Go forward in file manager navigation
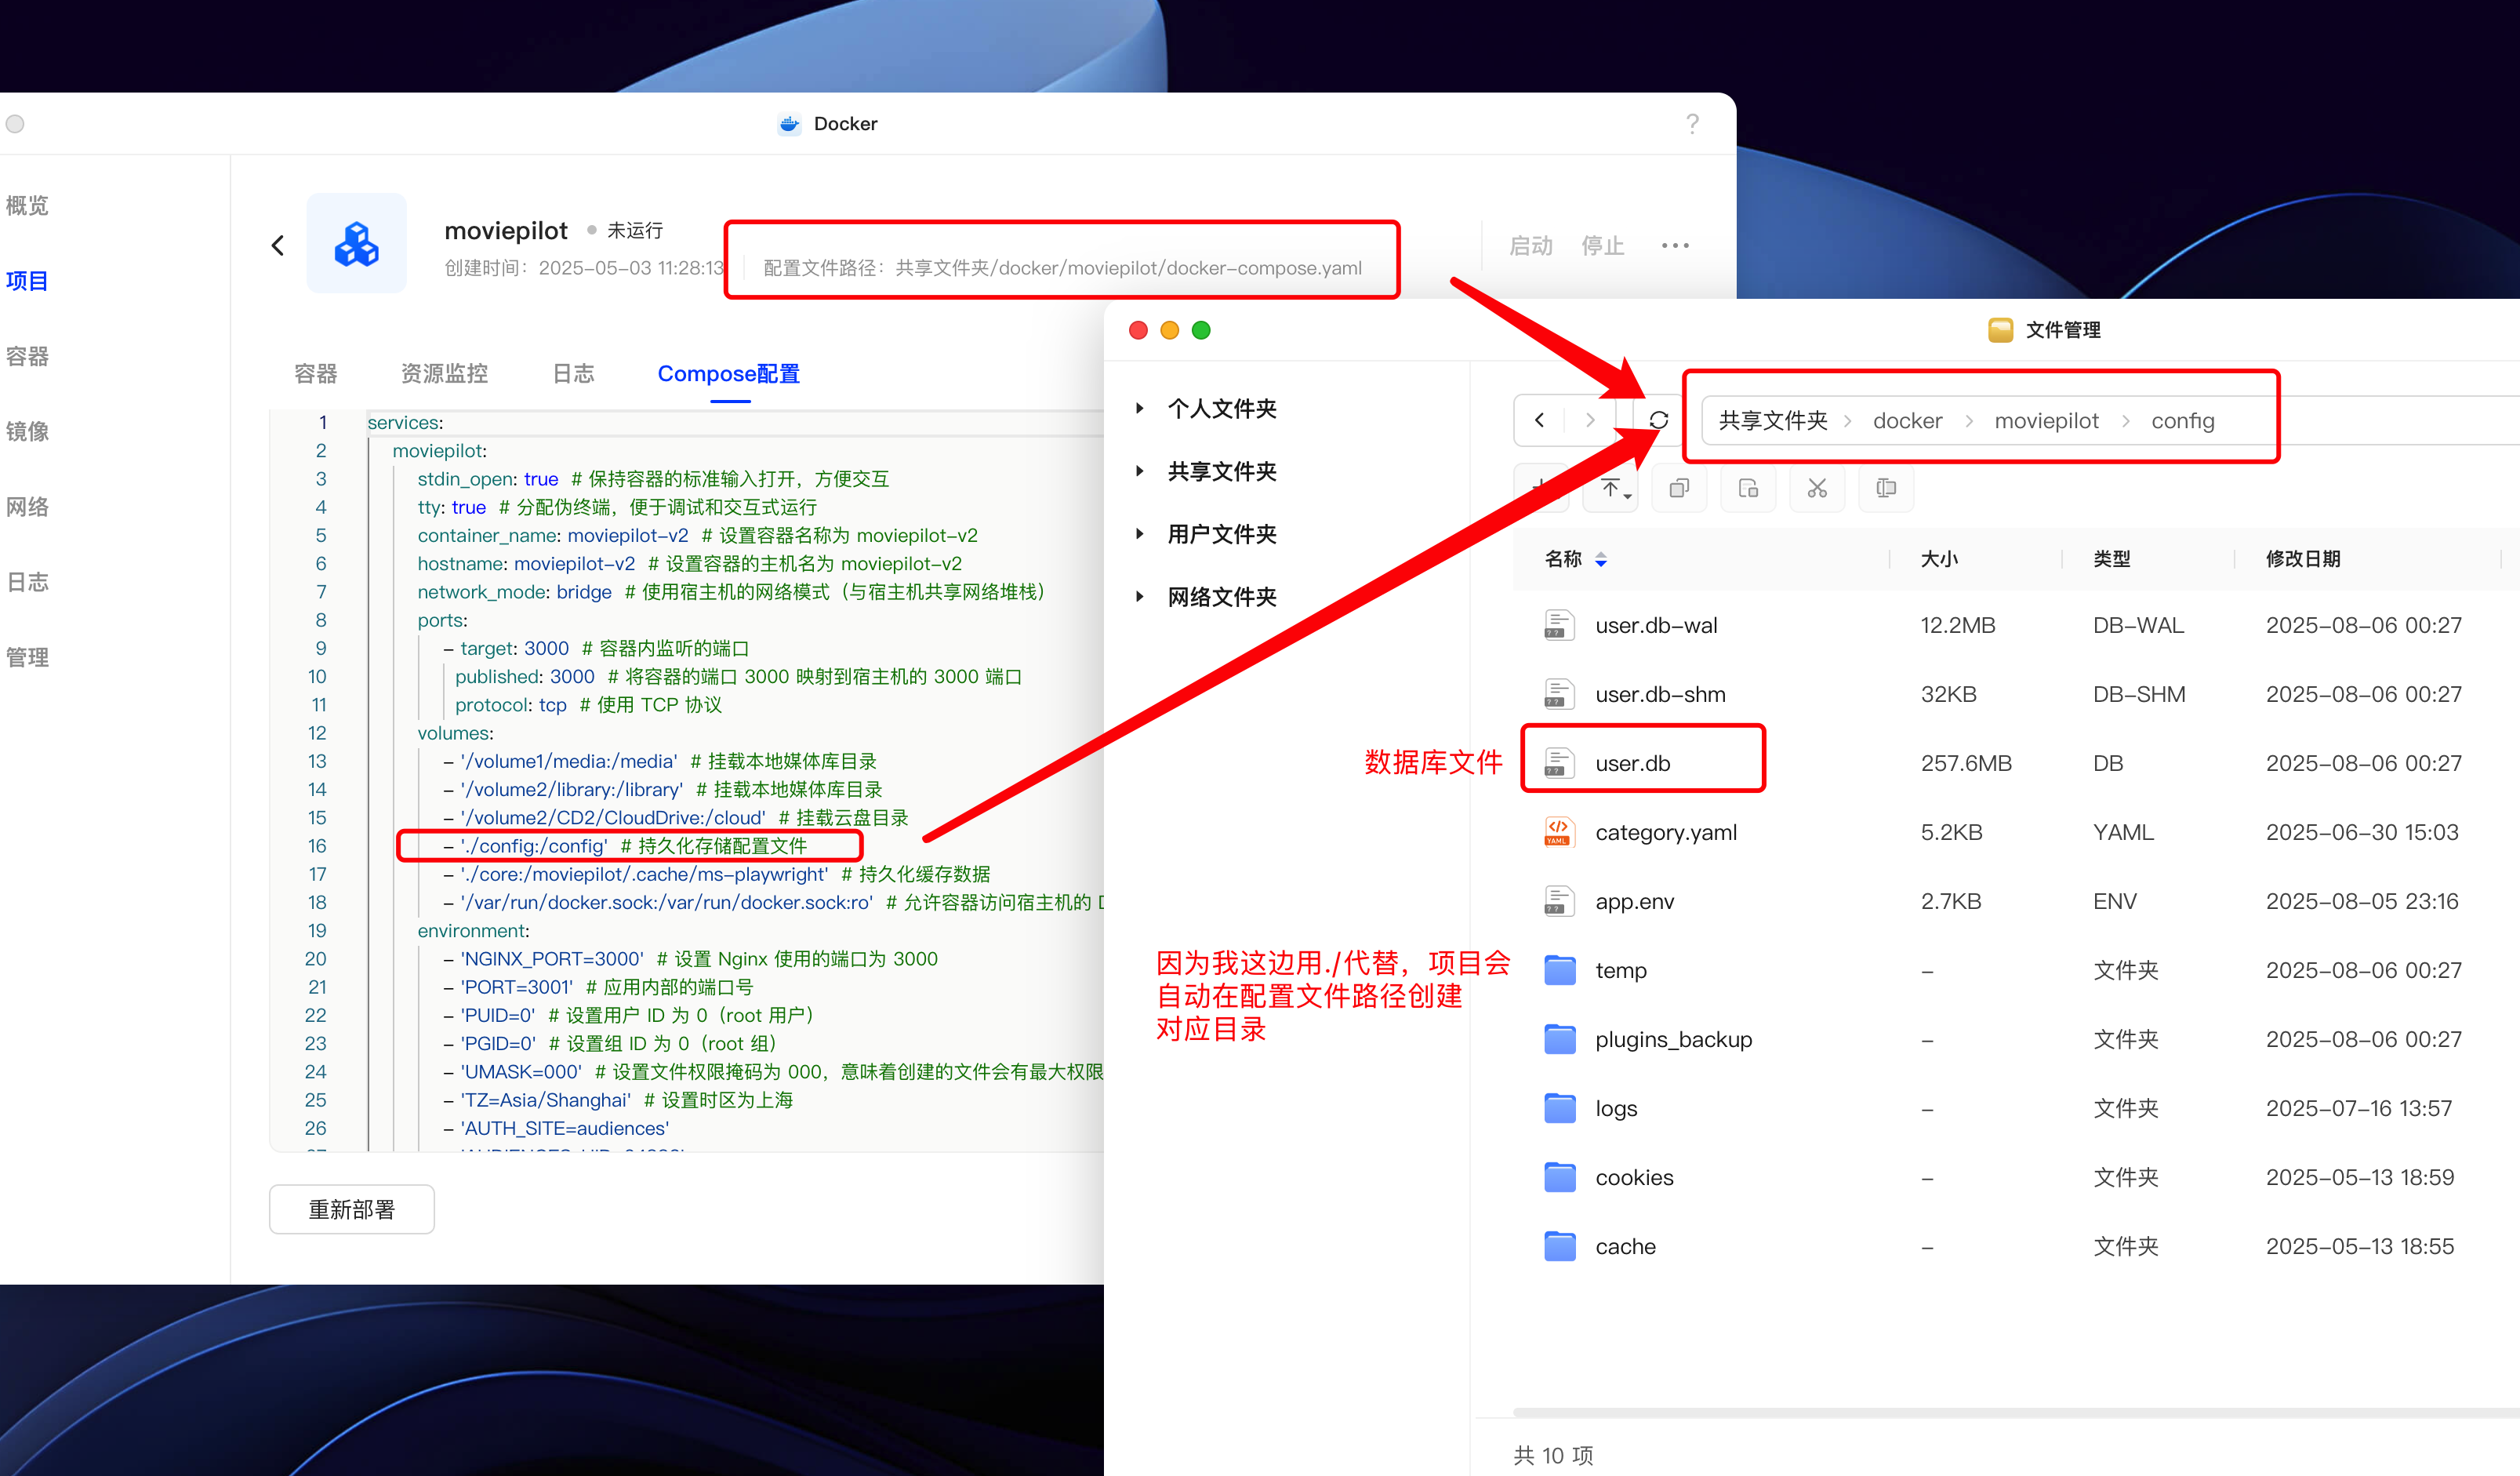Image resolution: width=2520 pixels, height=1476 pixels. tap(1590, 420)
